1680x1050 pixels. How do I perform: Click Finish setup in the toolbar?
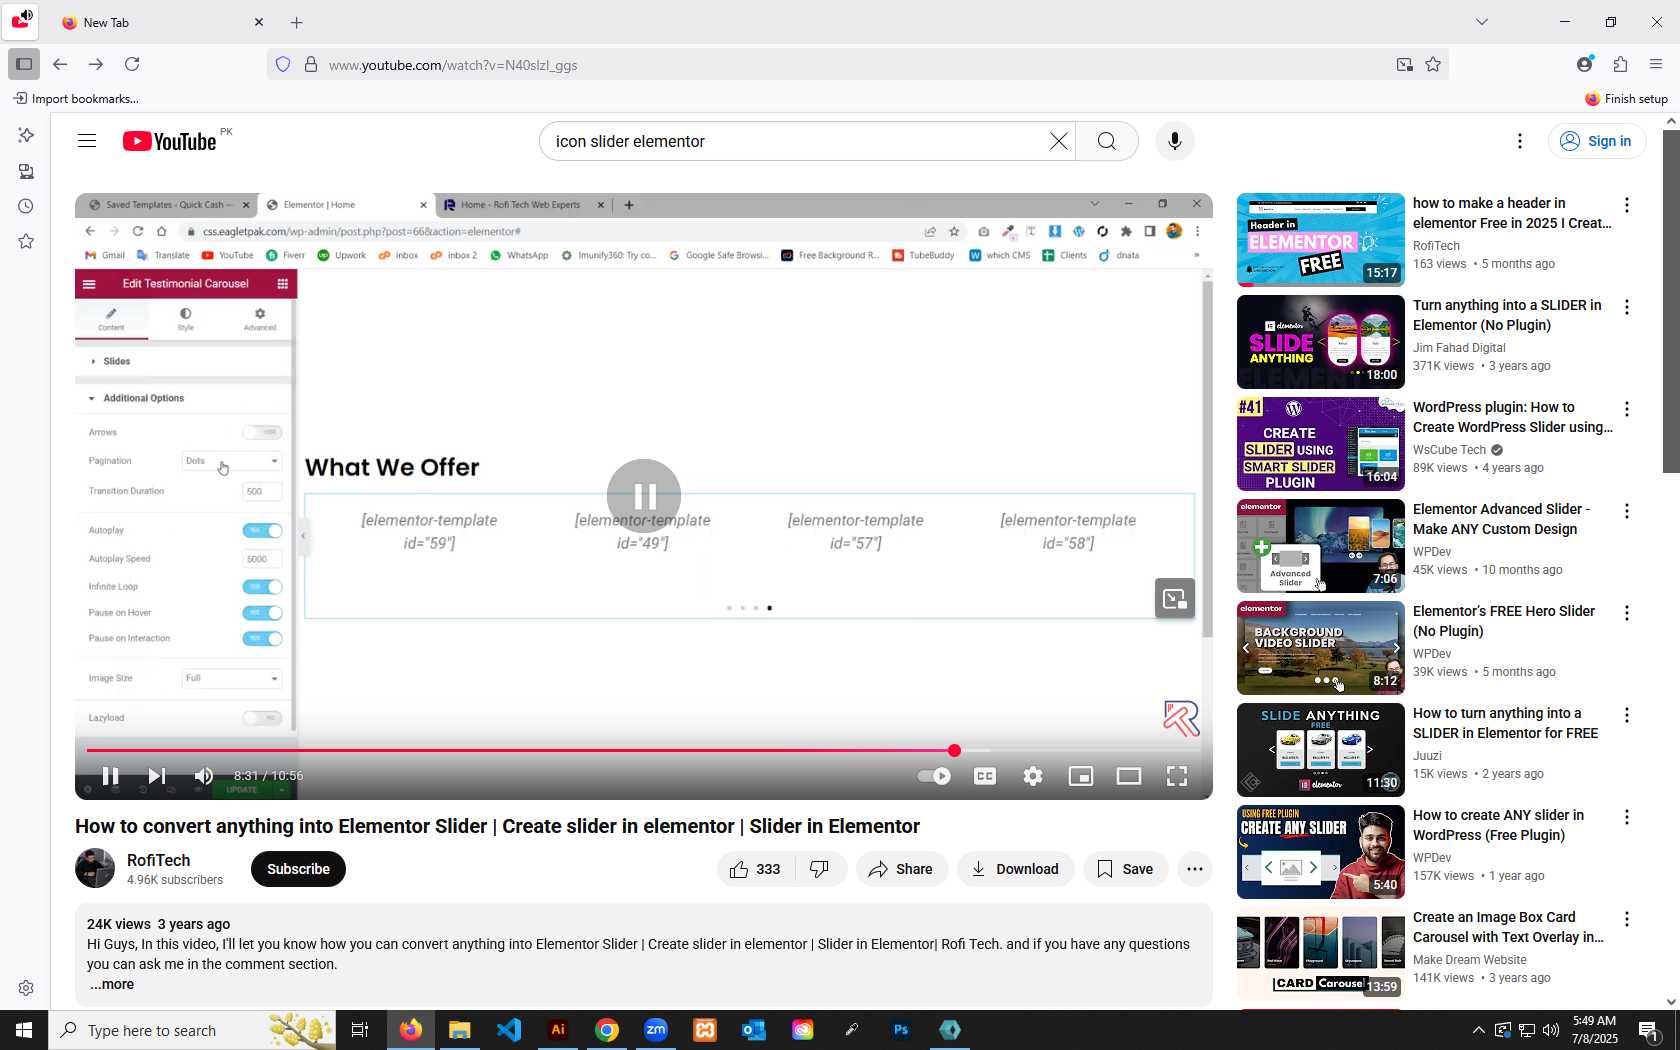1626,98
